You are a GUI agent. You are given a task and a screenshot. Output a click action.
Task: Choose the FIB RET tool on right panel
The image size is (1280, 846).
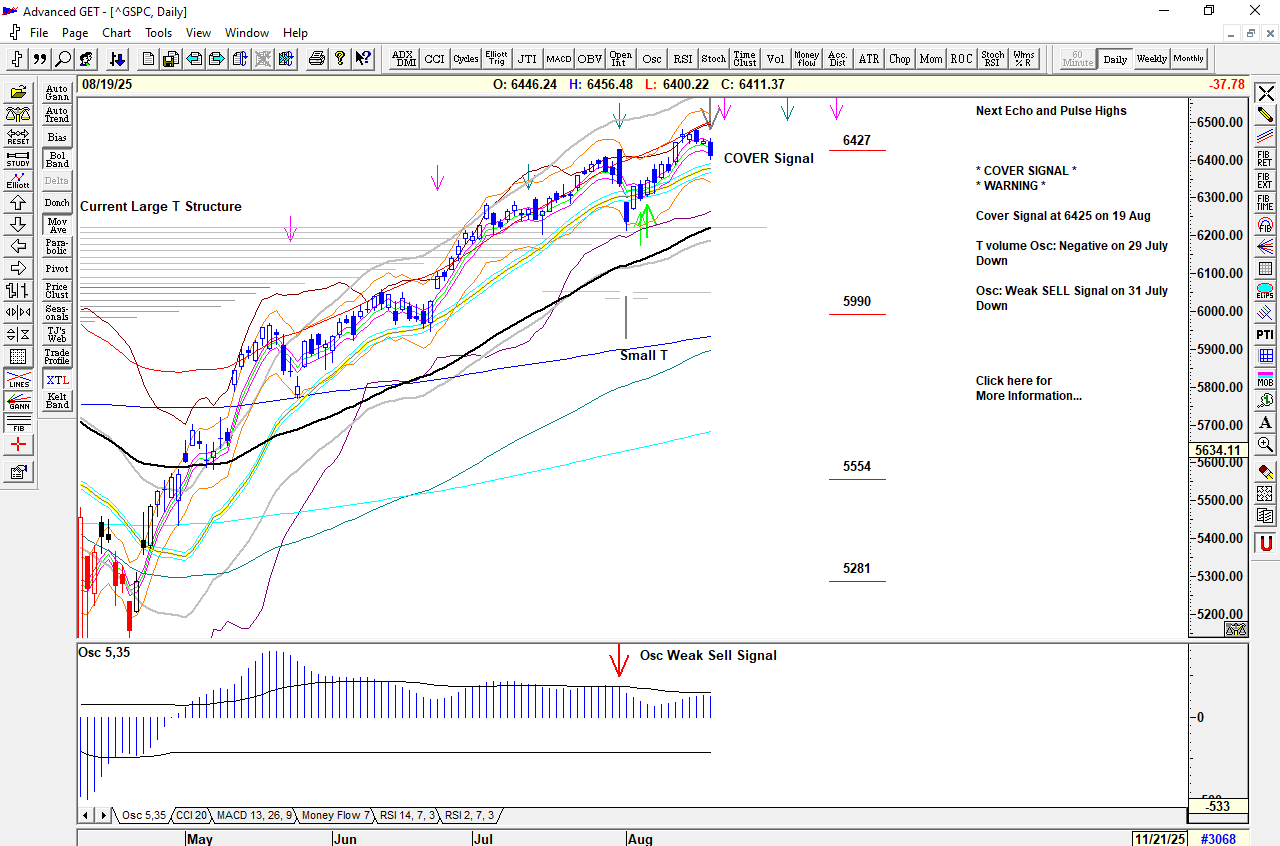1265,158
